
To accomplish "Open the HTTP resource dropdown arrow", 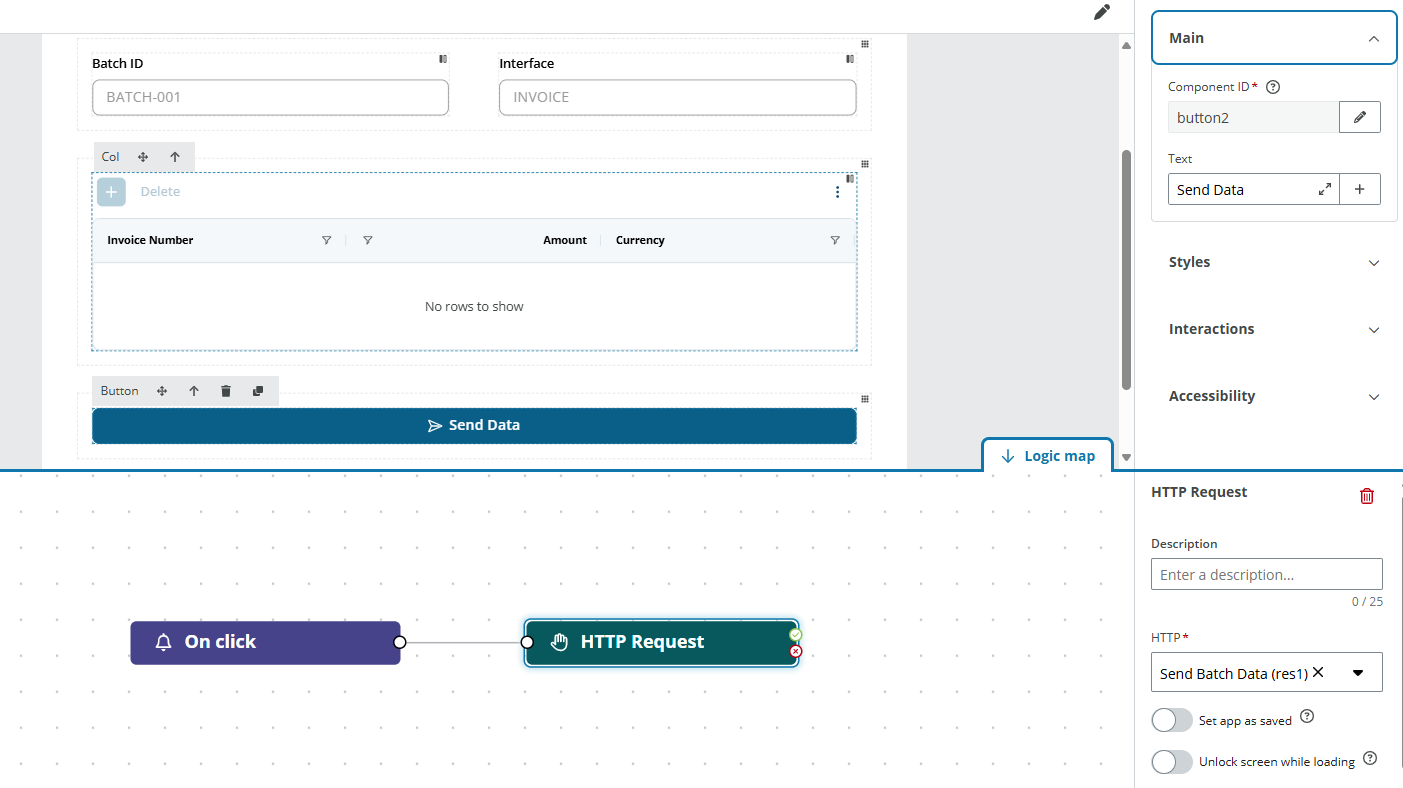I will tap(1357, 673).
